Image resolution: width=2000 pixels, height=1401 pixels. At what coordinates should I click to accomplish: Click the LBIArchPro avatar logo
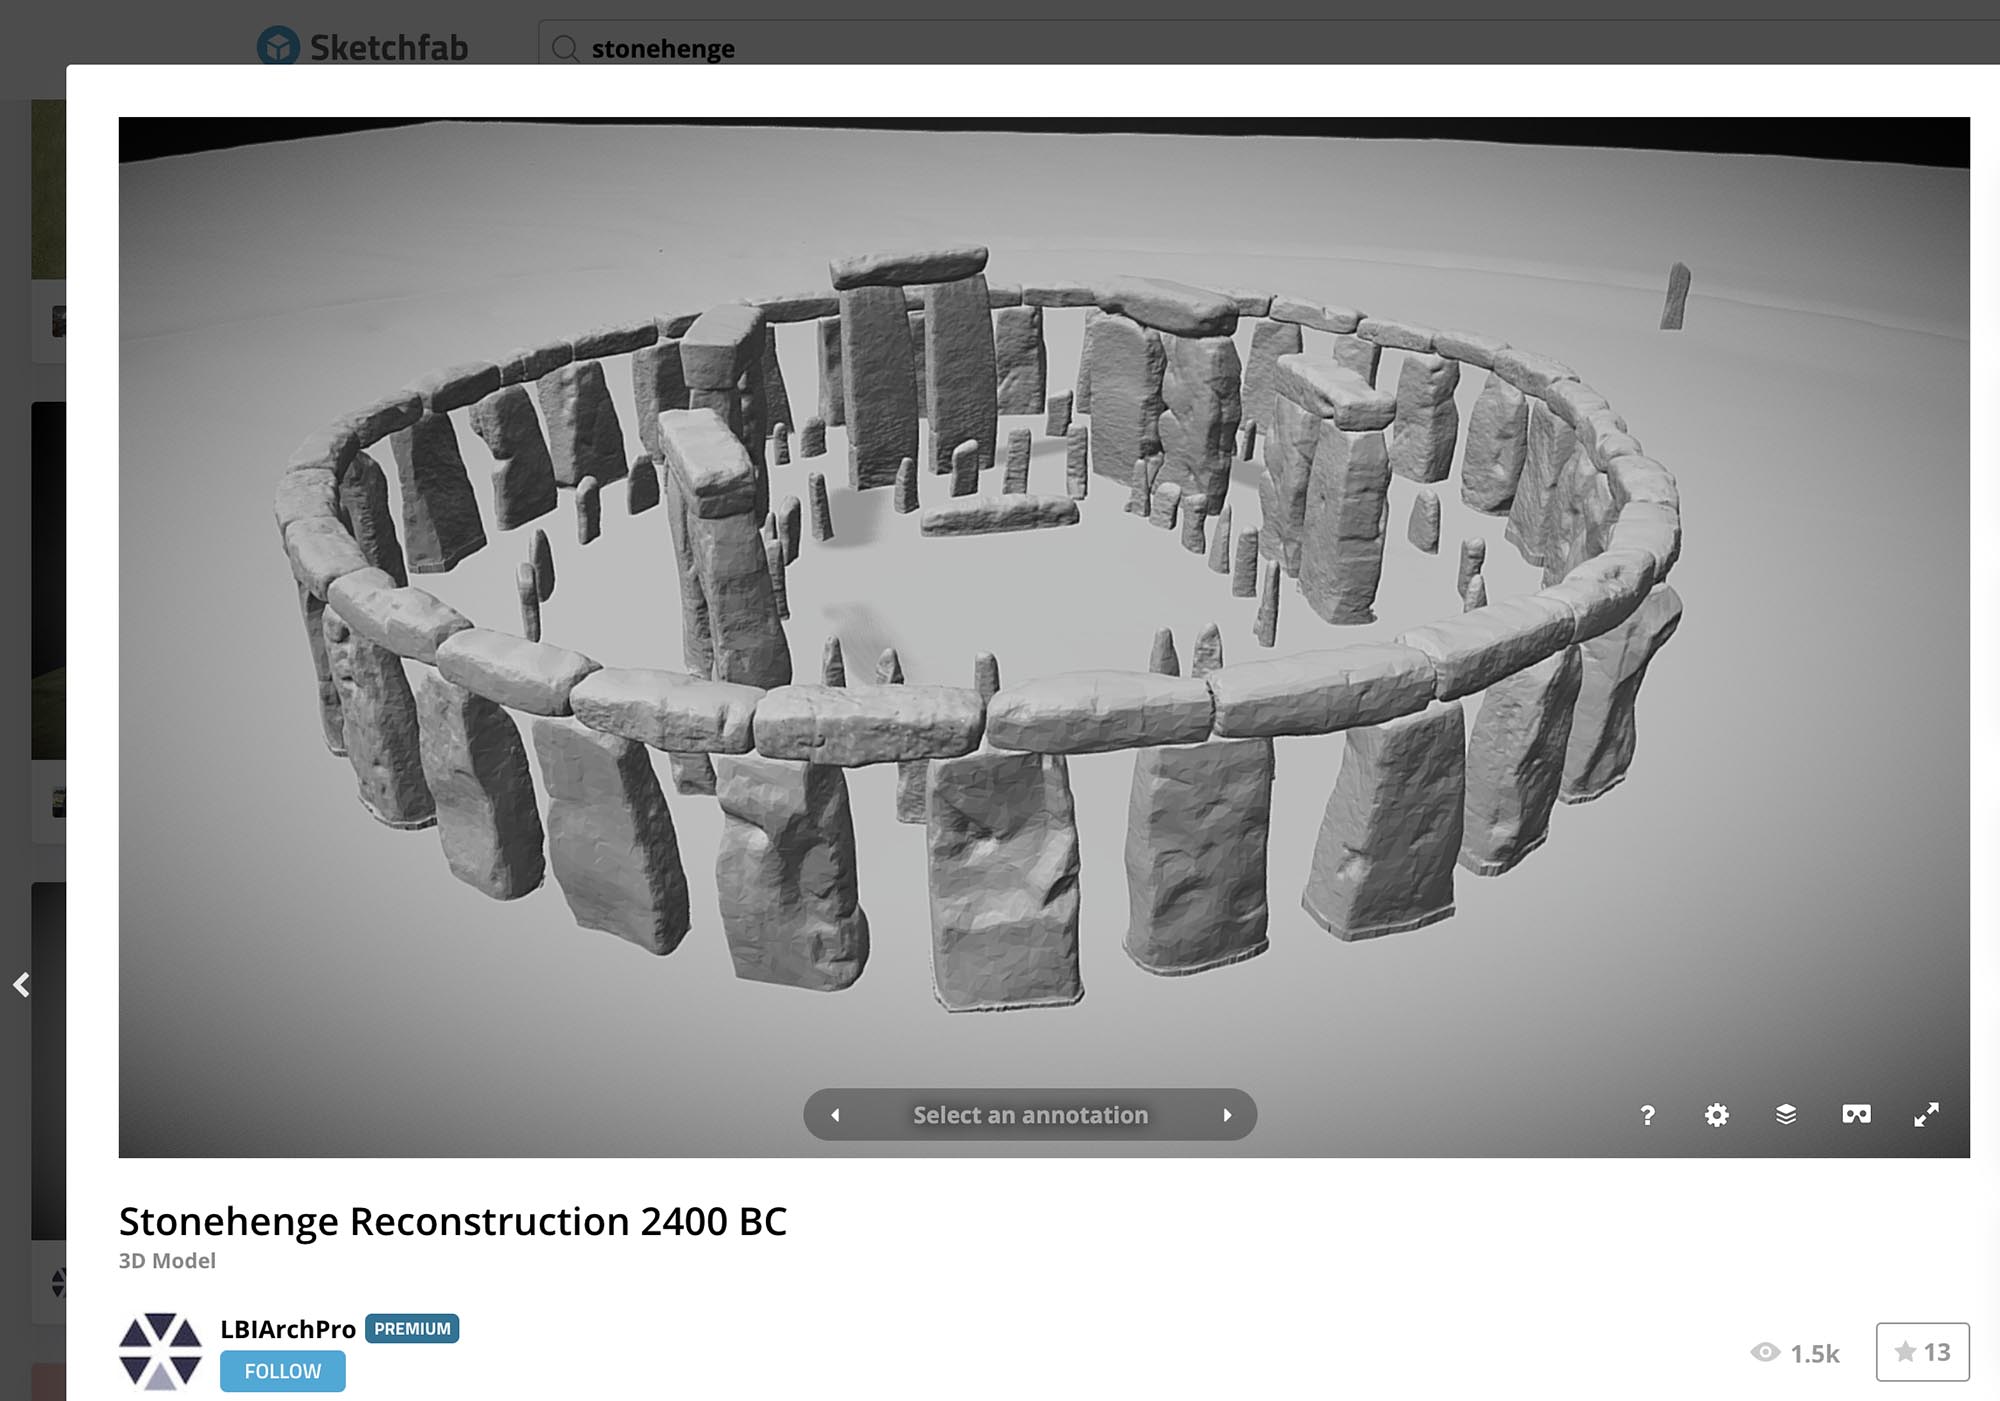[160, 1350]
